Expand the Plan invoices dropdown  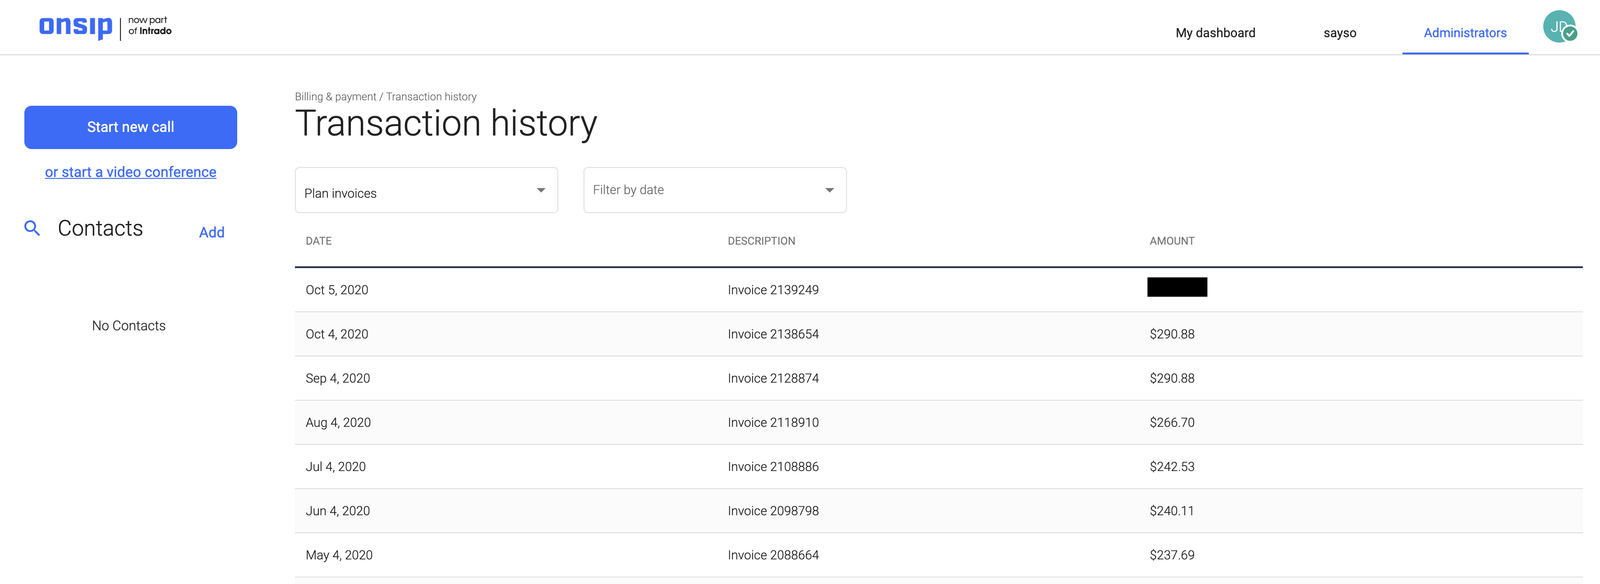coord(426,191)
